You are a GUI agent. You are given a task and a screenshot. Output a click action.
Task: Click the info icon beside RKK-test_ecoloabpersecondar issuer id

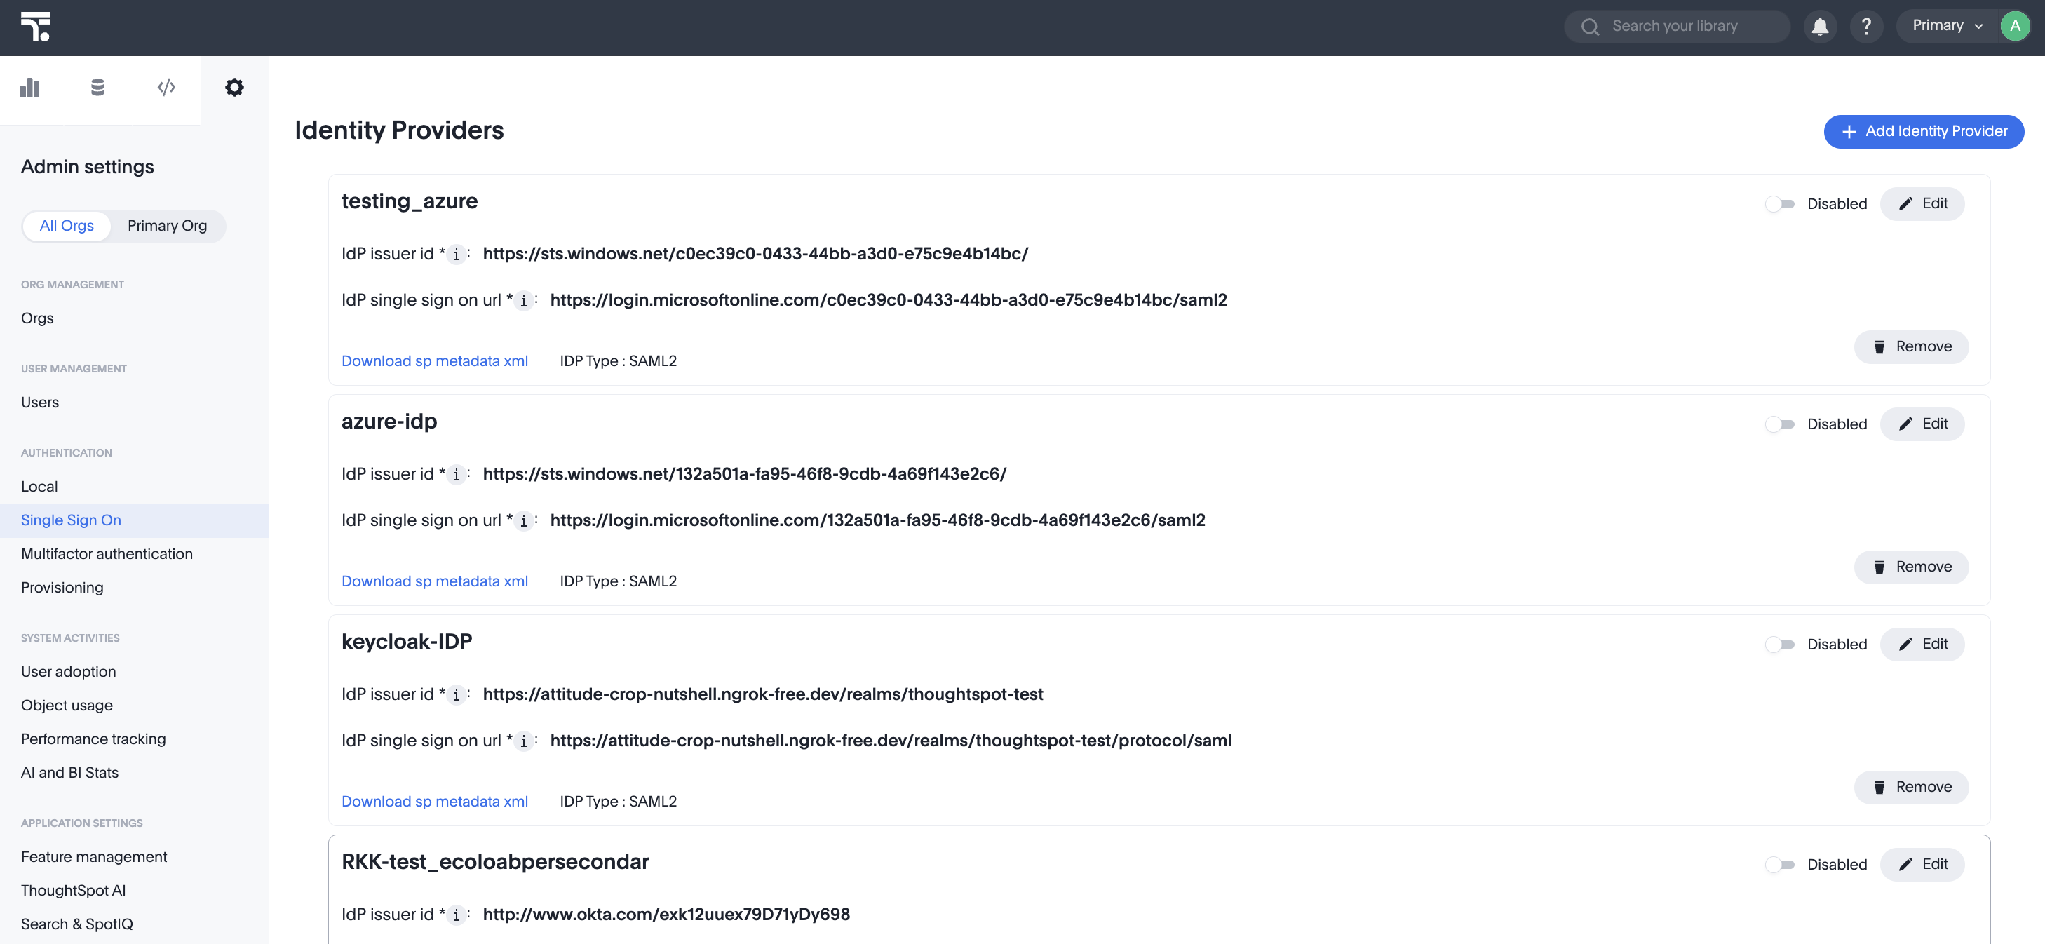coord(456,915)
